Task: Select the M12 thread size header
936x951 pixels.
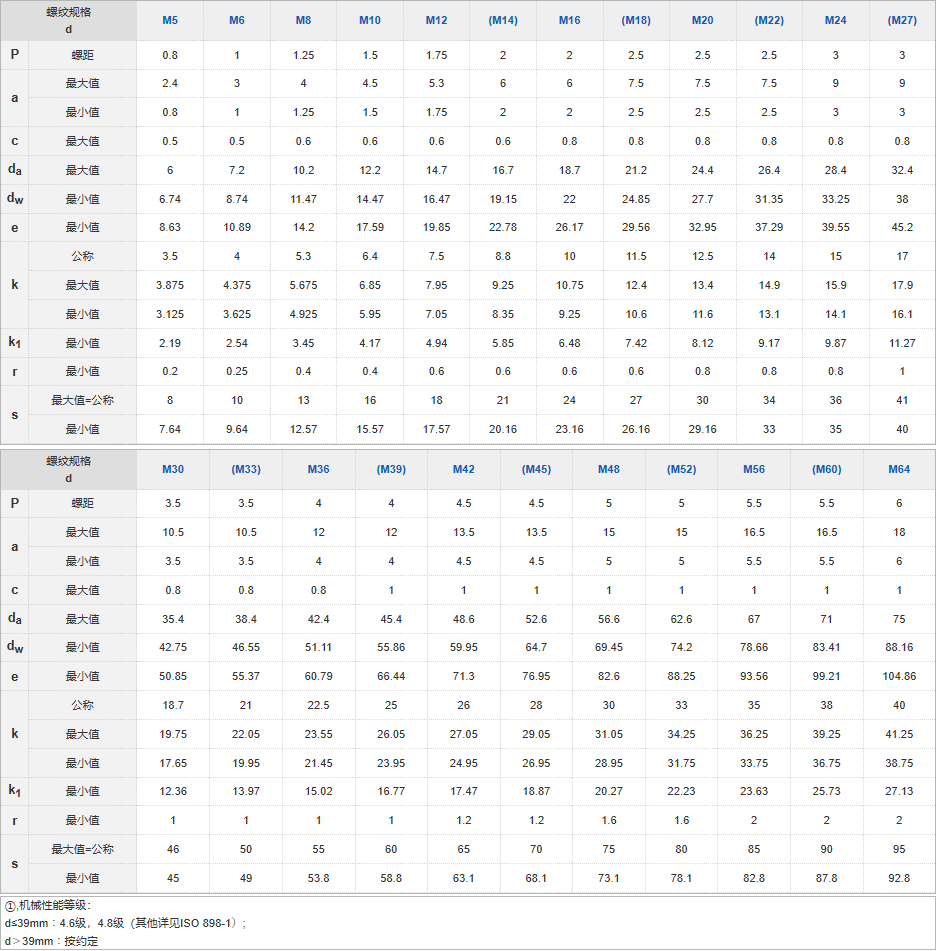Action: click(x=436, y=21)
